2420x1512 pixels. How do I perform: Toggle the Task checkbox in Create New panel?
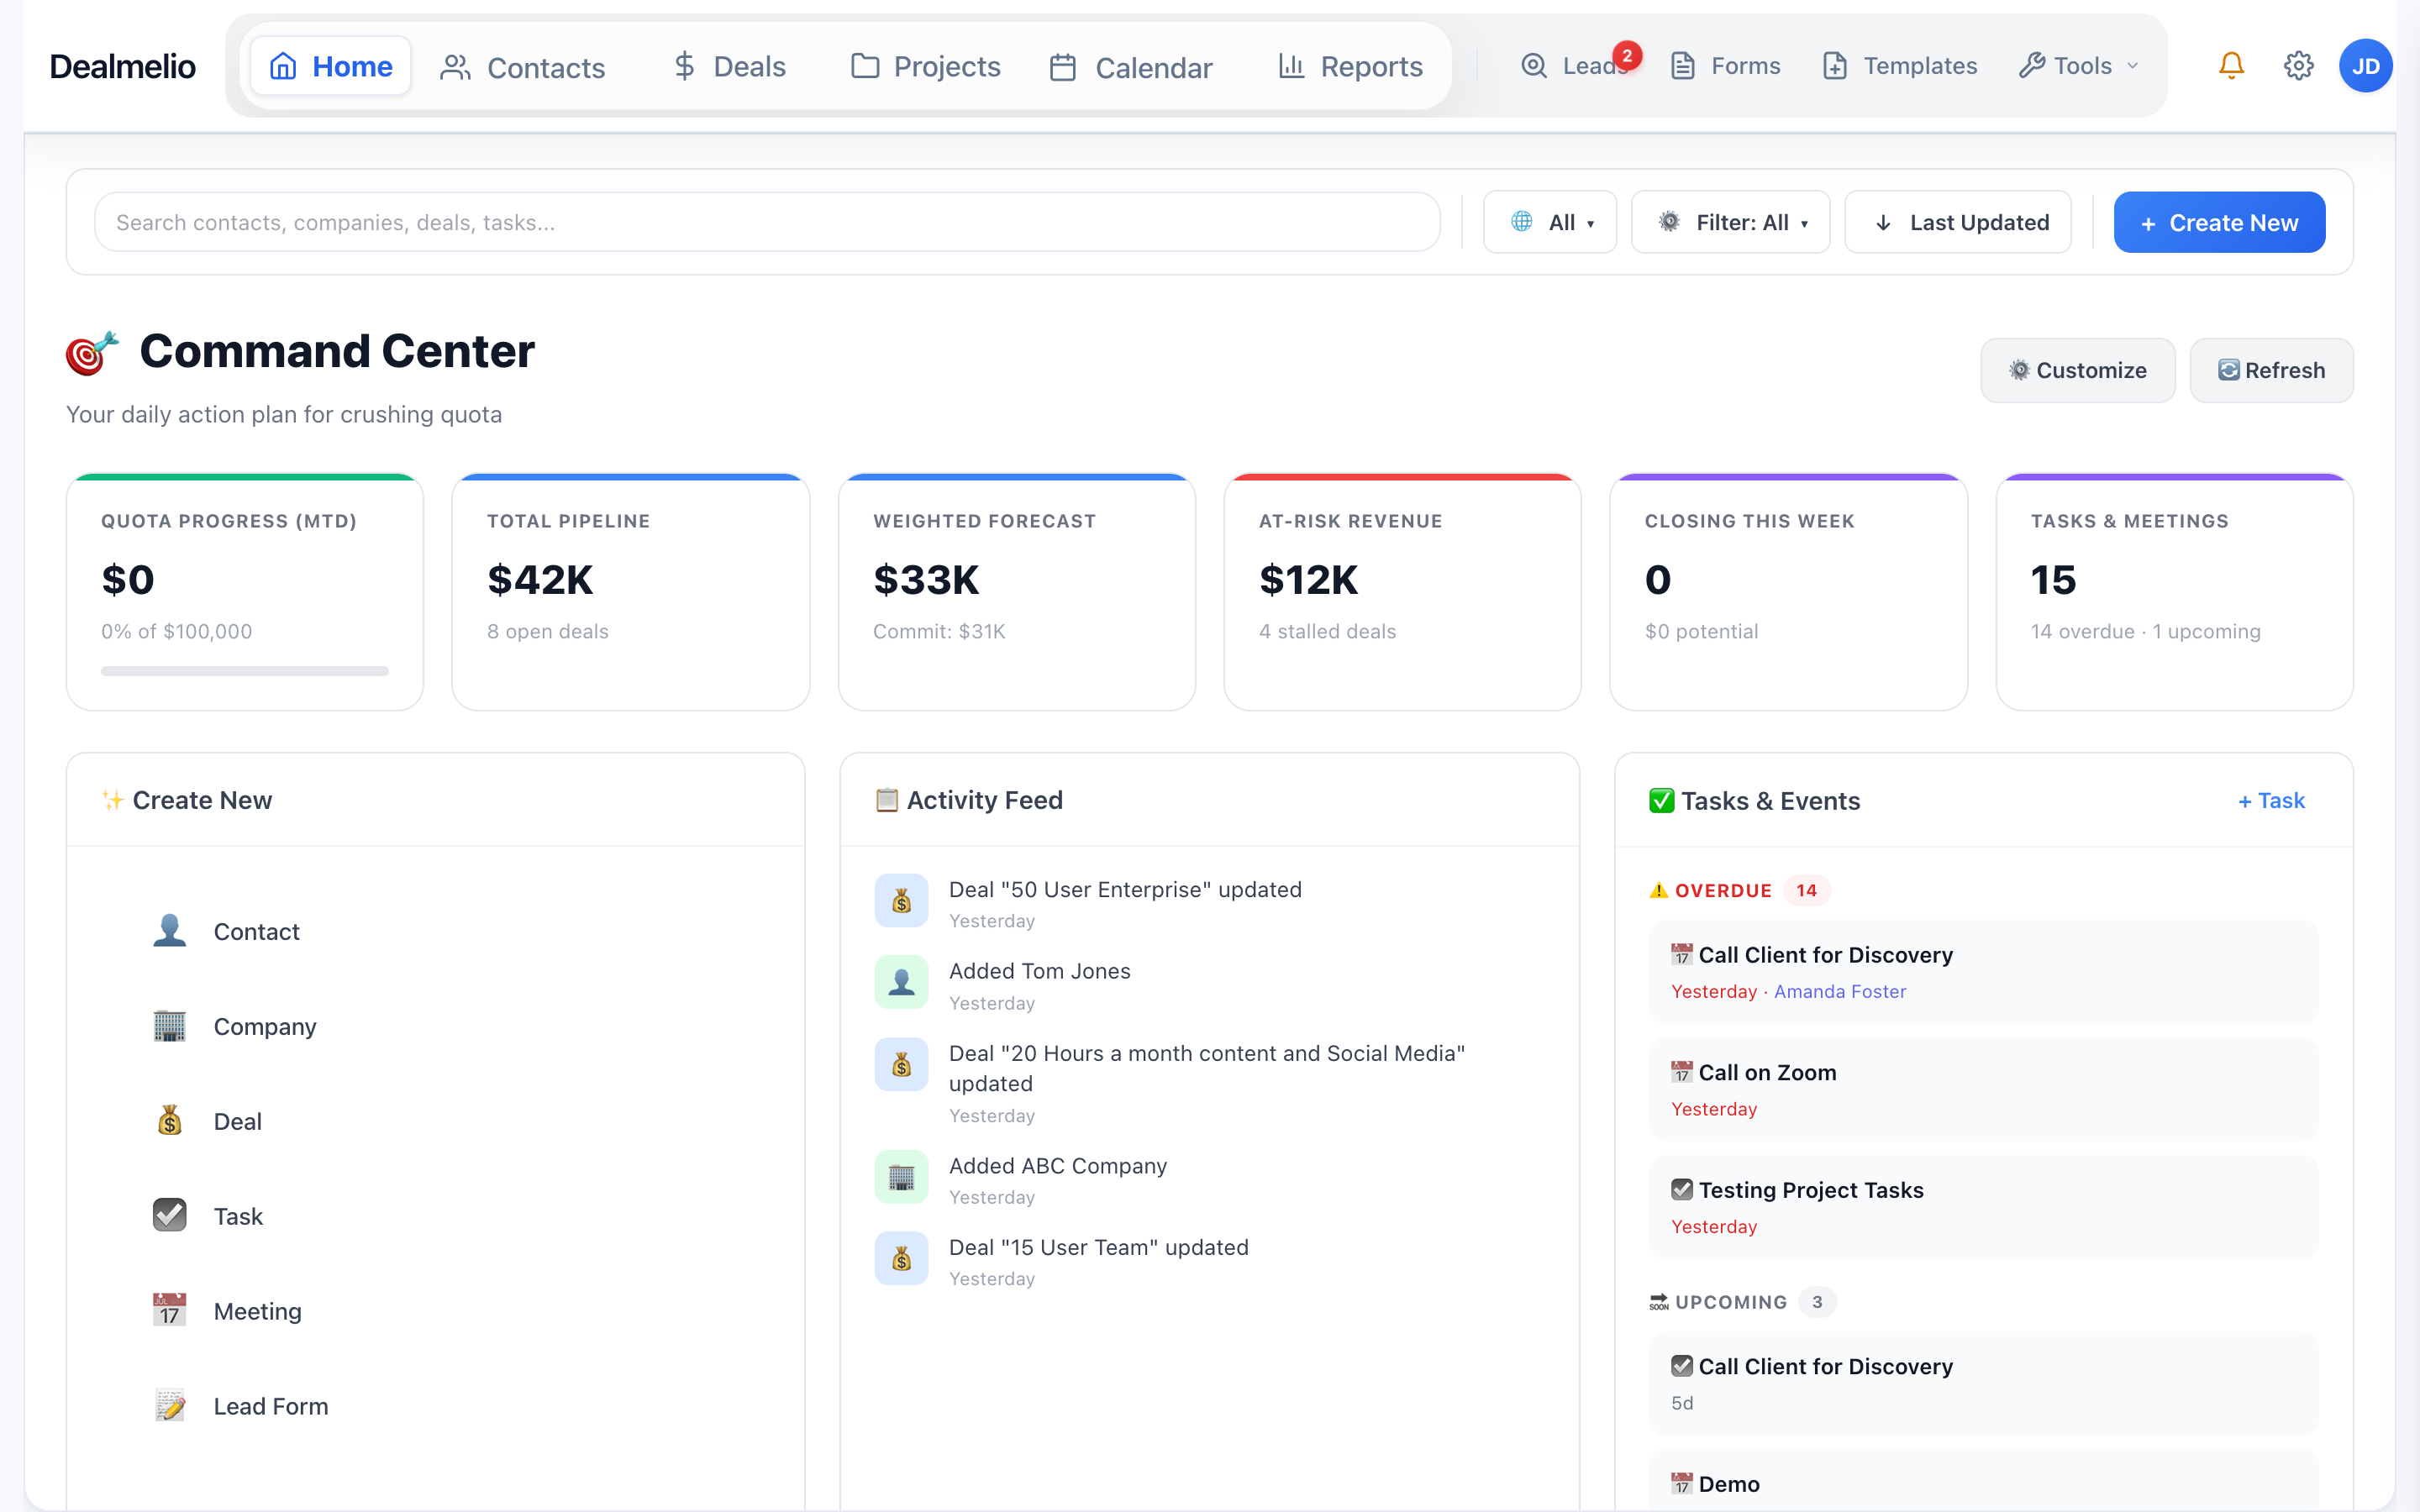coord(170,1215)
